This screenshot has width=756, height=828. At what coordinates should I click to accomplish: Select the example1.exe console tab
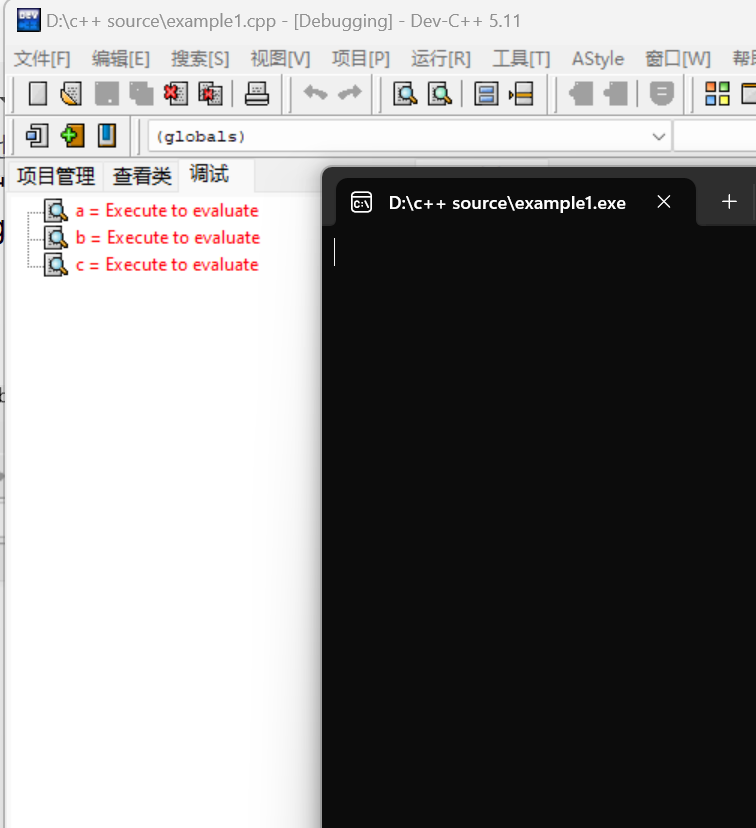click(507, 203)
